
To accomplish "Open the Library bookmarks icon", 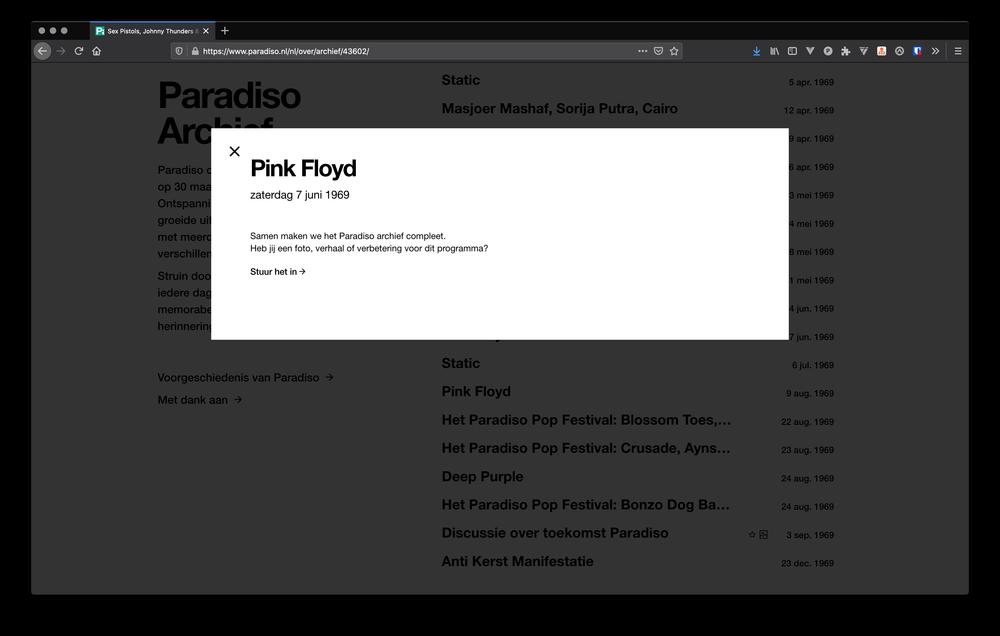I will point(774,51).
